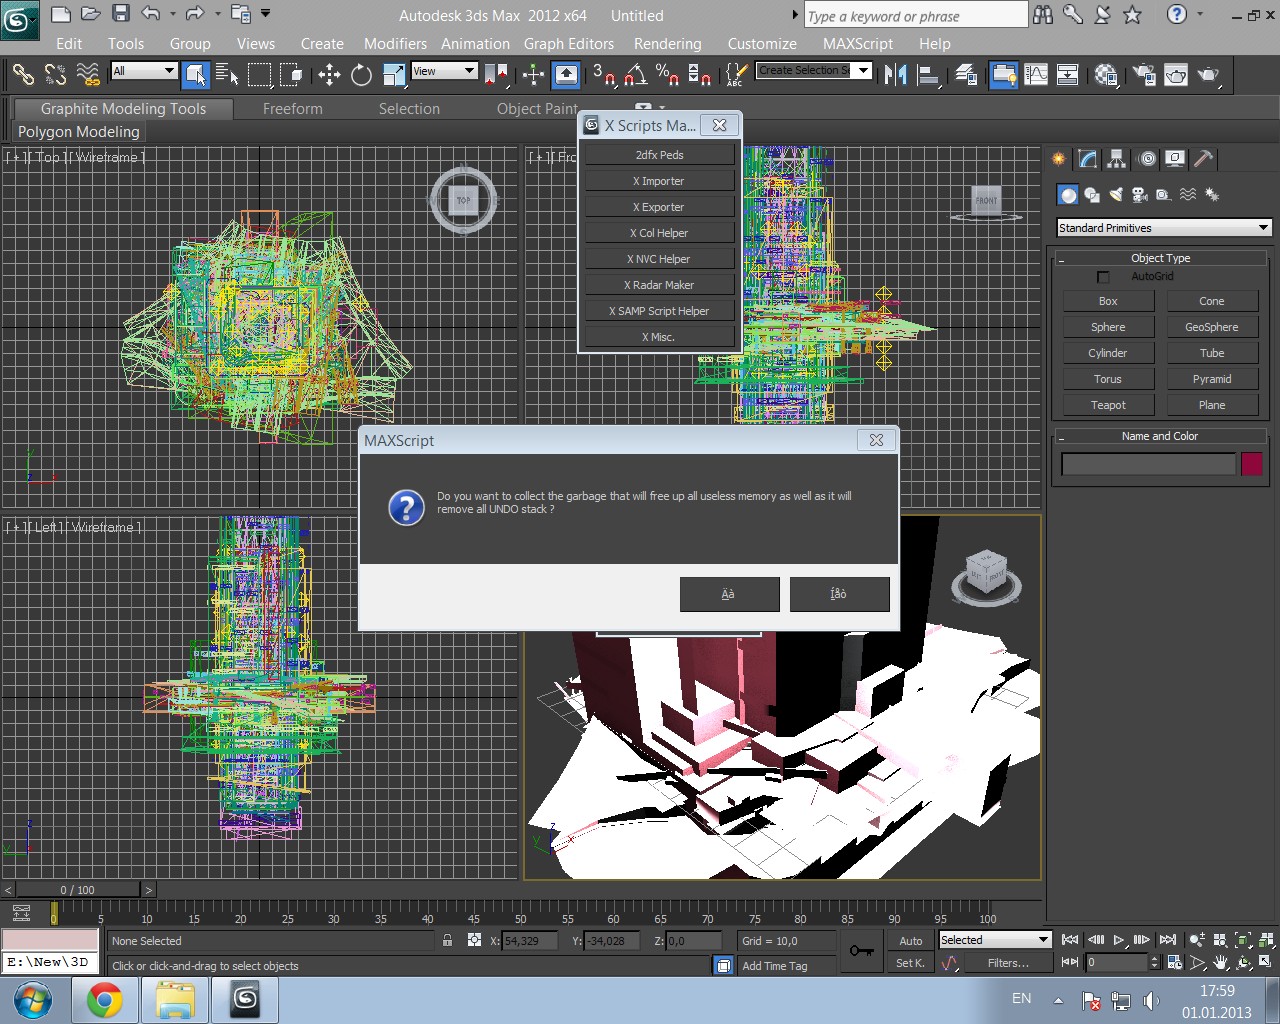Toggle the 3D Snaps button
Screen dimensions: 1280x1024
point(604,74)
